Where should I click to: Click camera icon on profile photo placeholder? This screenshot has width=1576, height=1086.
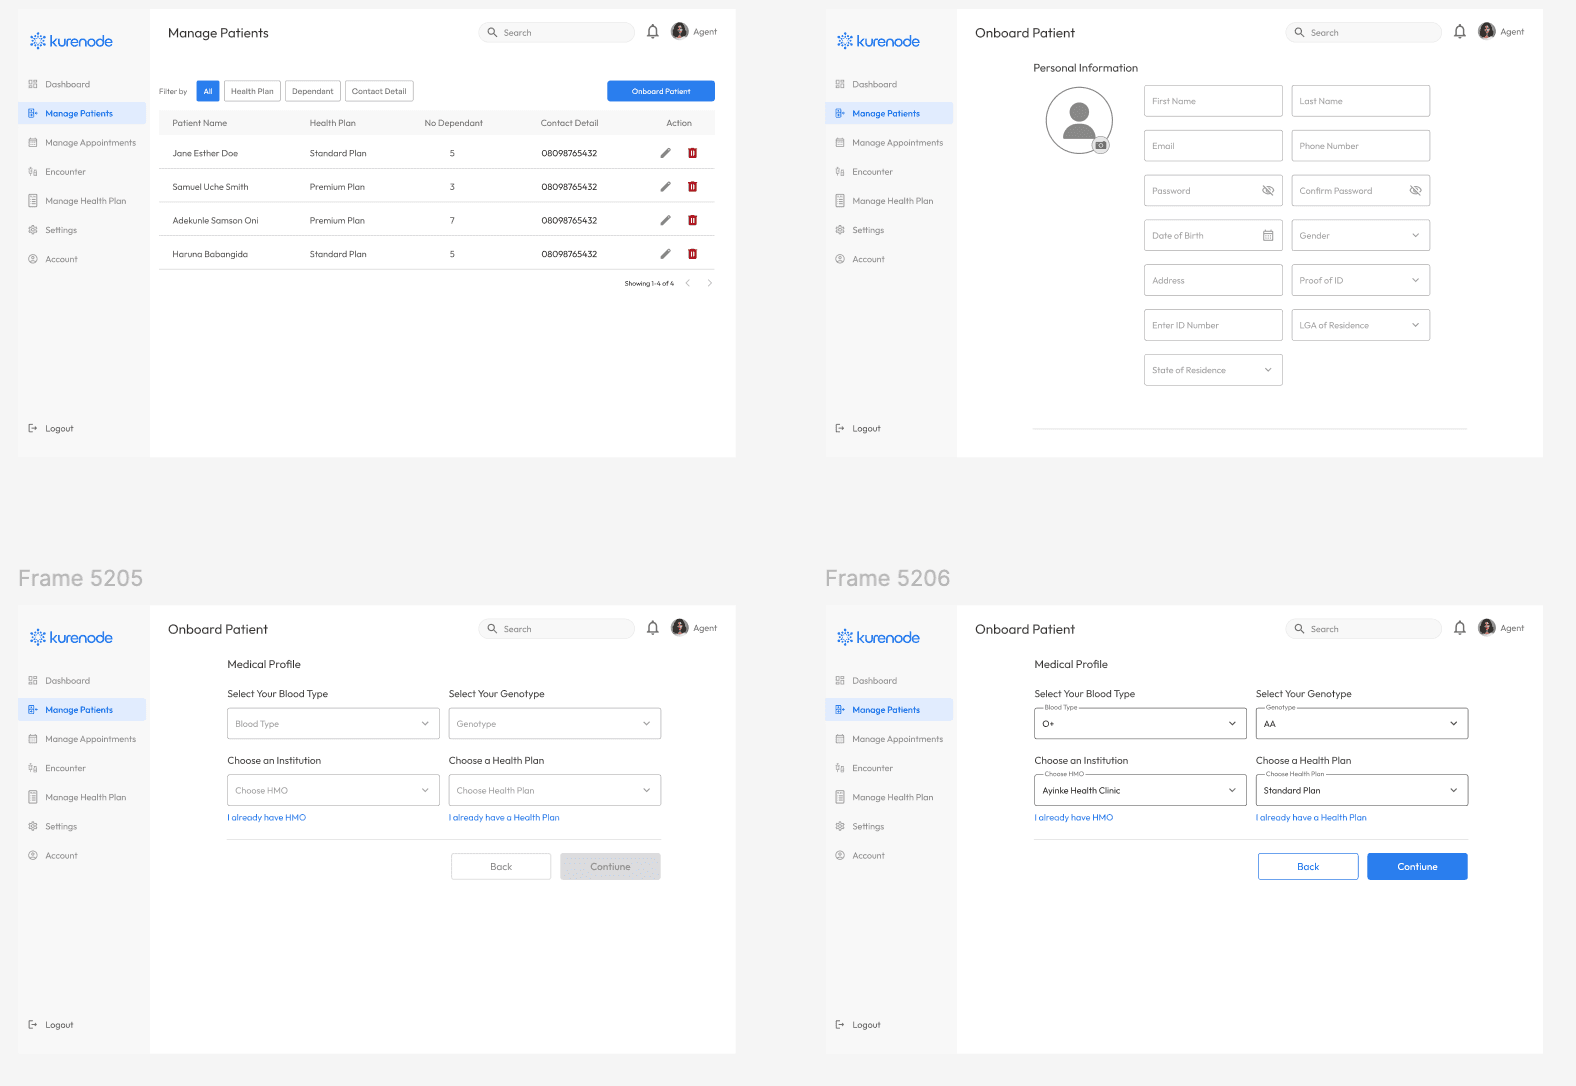1101,145
